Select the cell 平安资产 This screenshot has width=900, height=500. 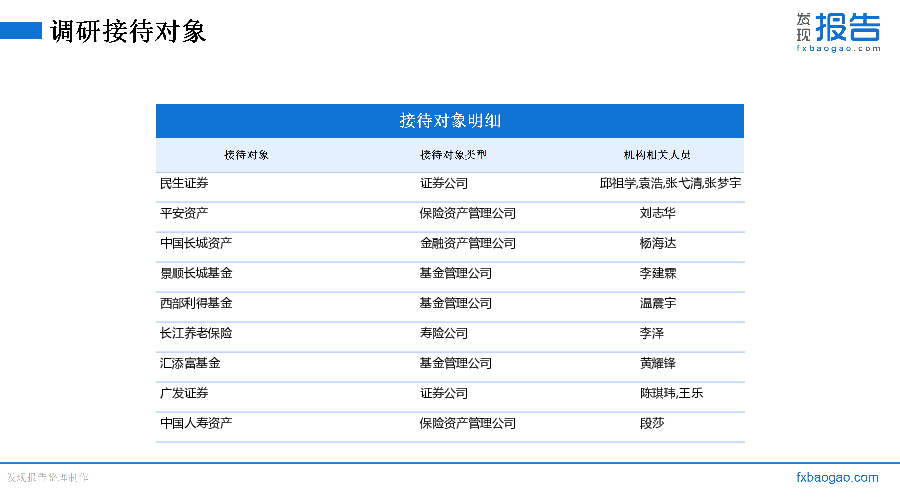(184, 213)
